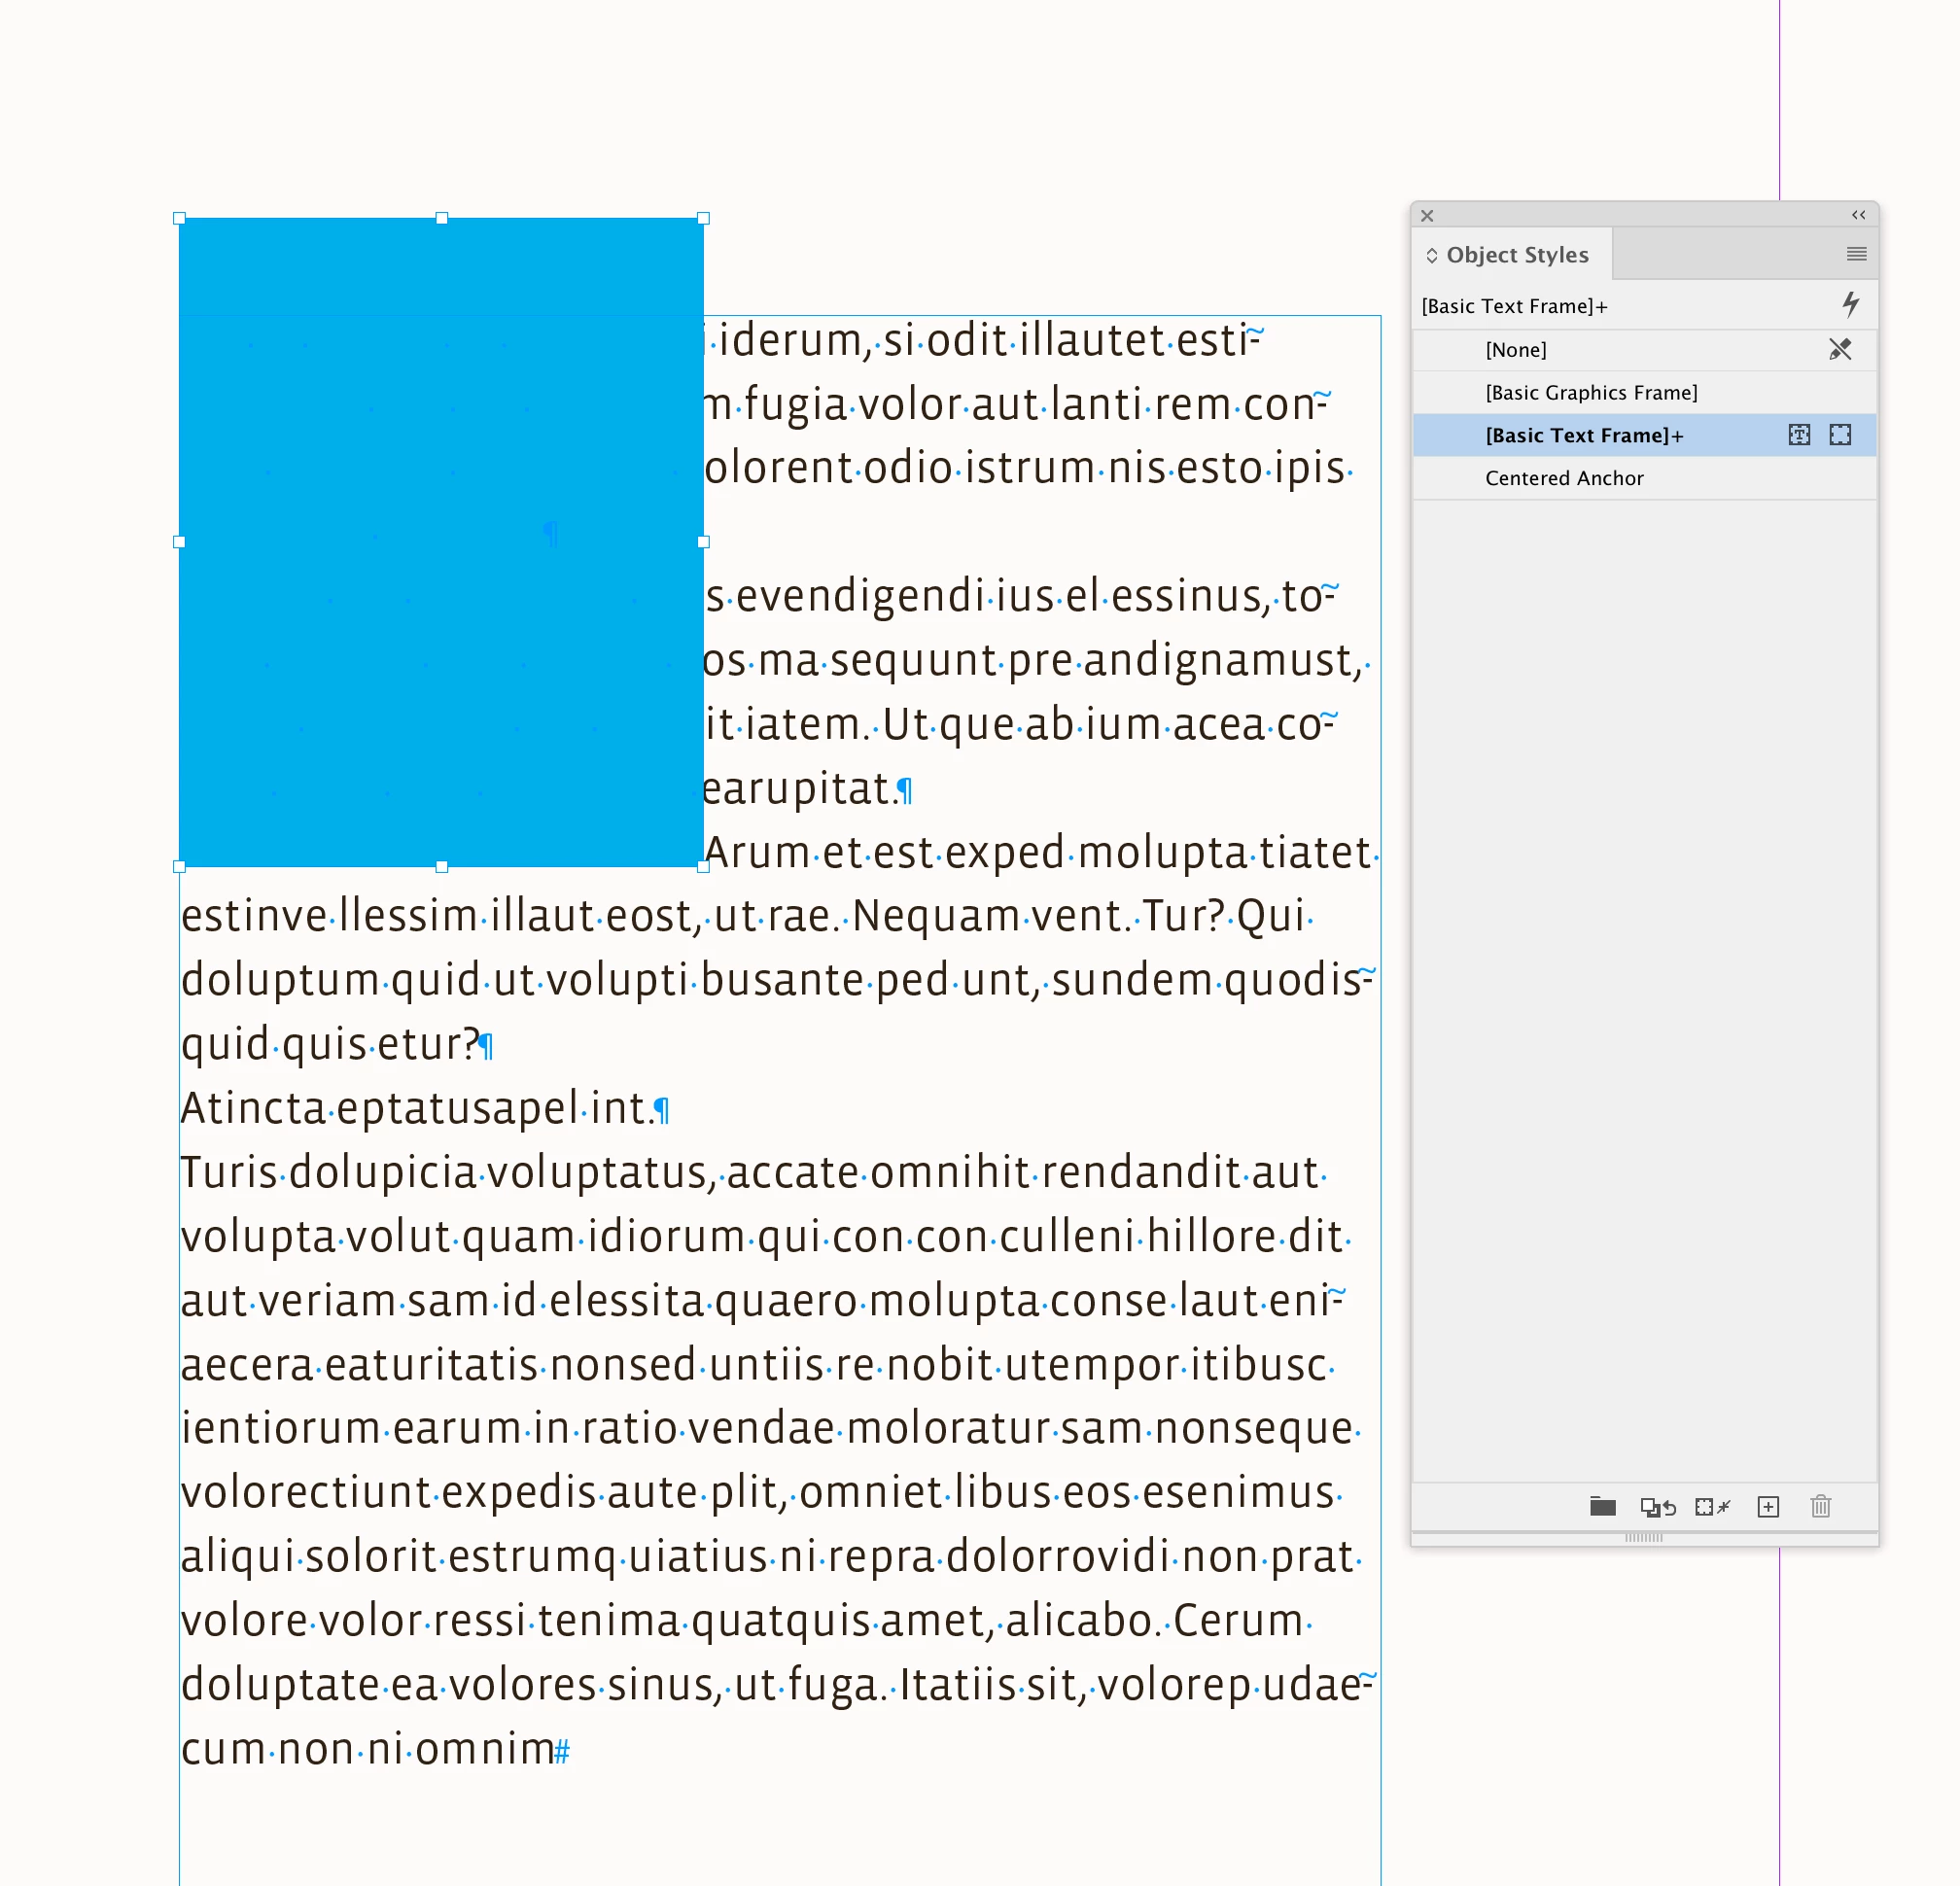Select the Object Styles tab
The image size is (1960, 1886).
coord(1516,255)
